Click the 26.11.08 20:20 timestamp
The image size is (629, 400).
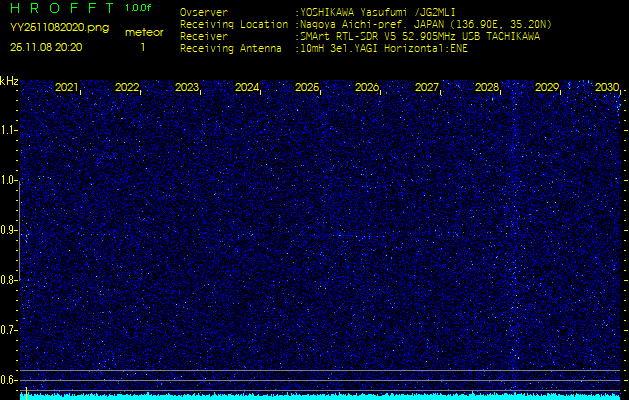46,47
